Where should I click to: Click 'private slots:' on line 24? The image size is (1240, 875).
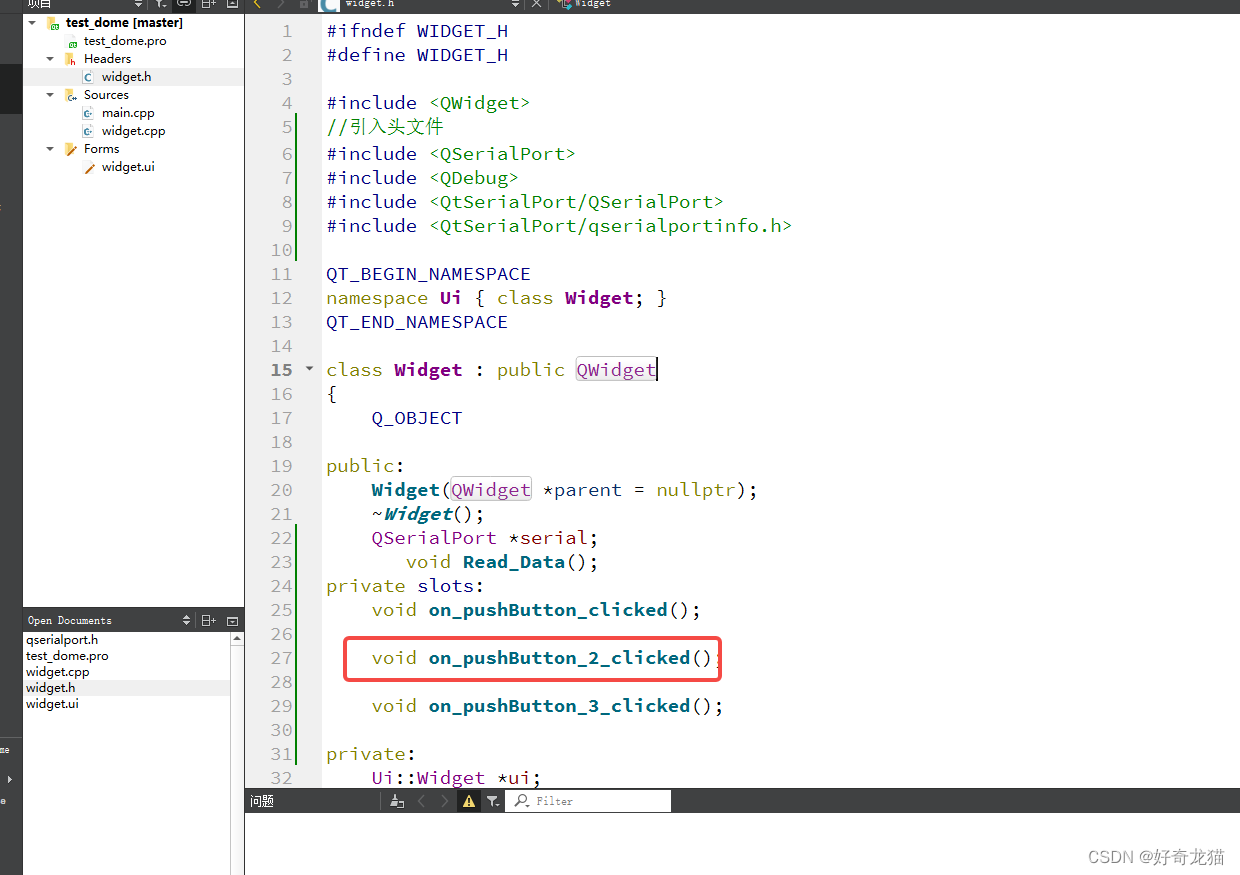tap(405, 586)
